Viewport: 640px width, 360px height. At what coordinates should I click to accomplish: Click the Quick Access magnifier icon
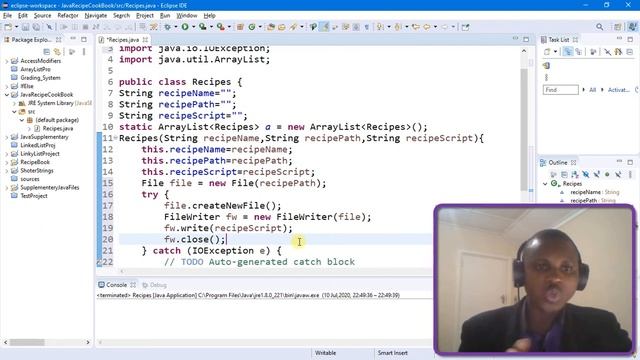click(599, 27)
